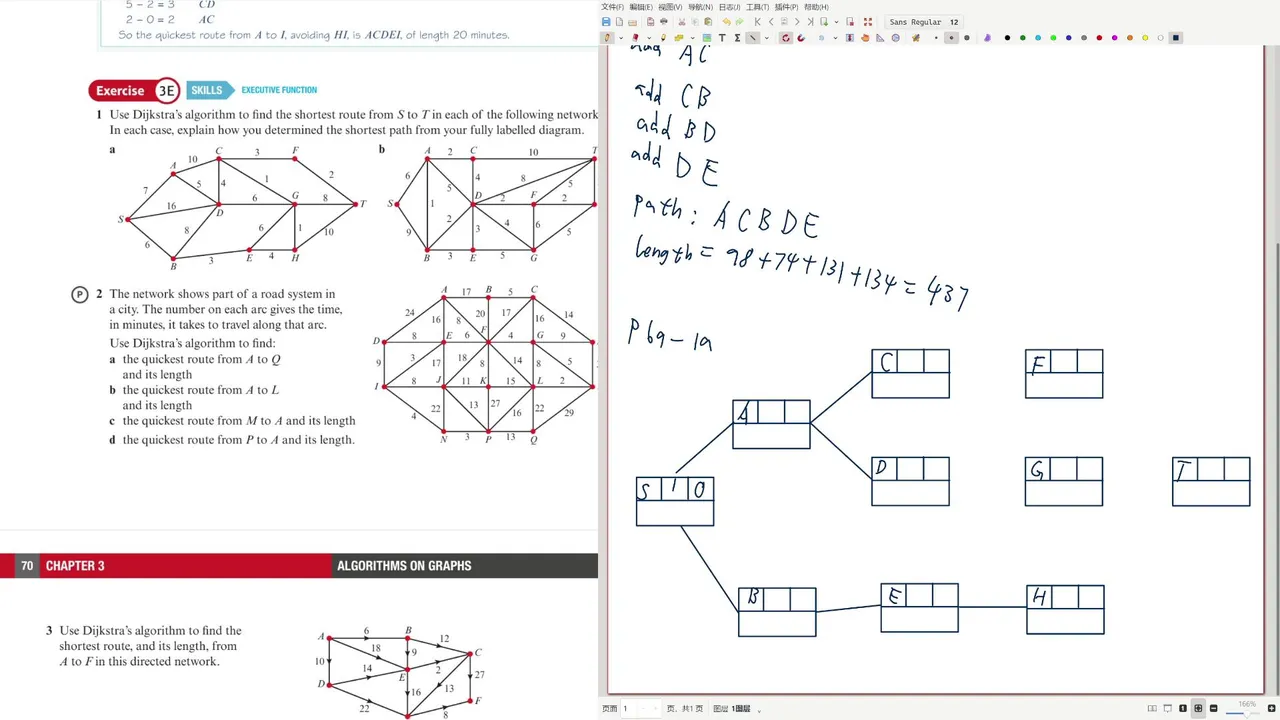
Task: Go to the last page icon
Action: (x=811, y=22)
